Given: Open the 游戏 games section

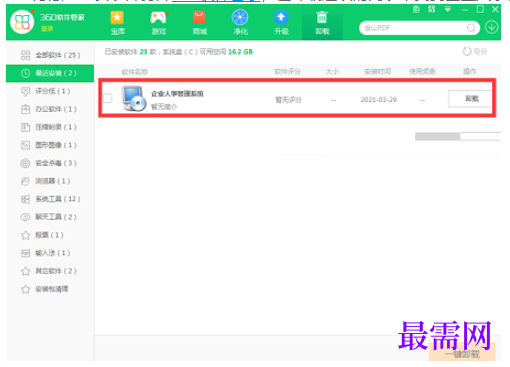Looking at the screenshot, I should click(158, 23).
